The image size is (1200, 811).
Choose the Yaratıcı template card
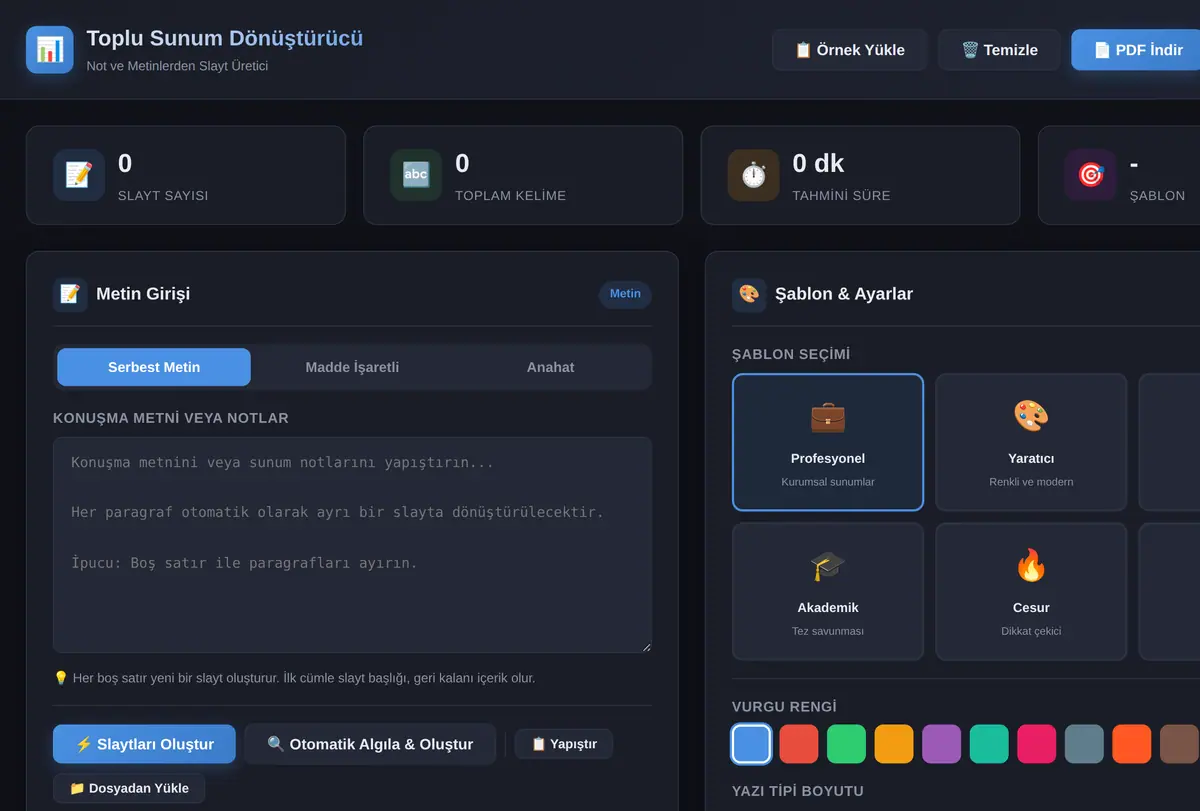tap(1031, 442)
